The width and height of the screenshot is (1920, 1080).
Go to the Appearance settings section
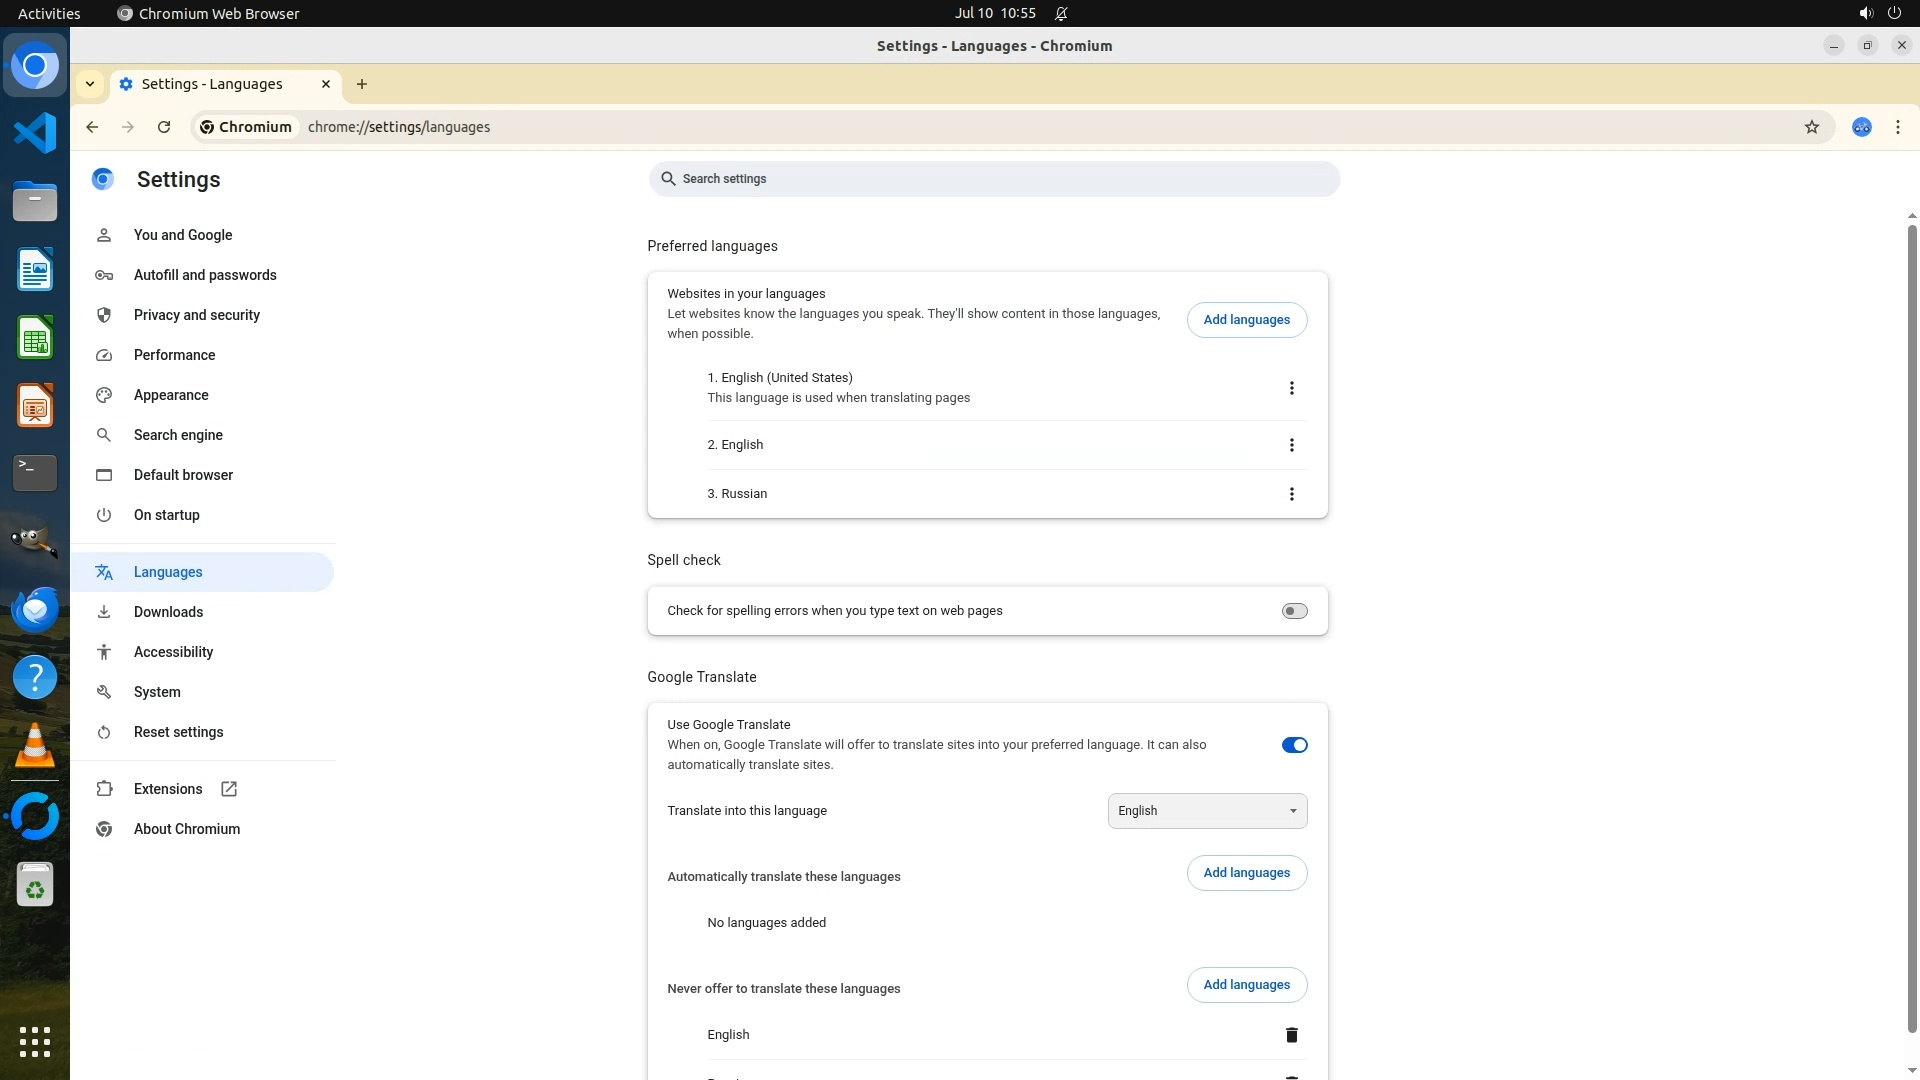click(x=171, y=395)
